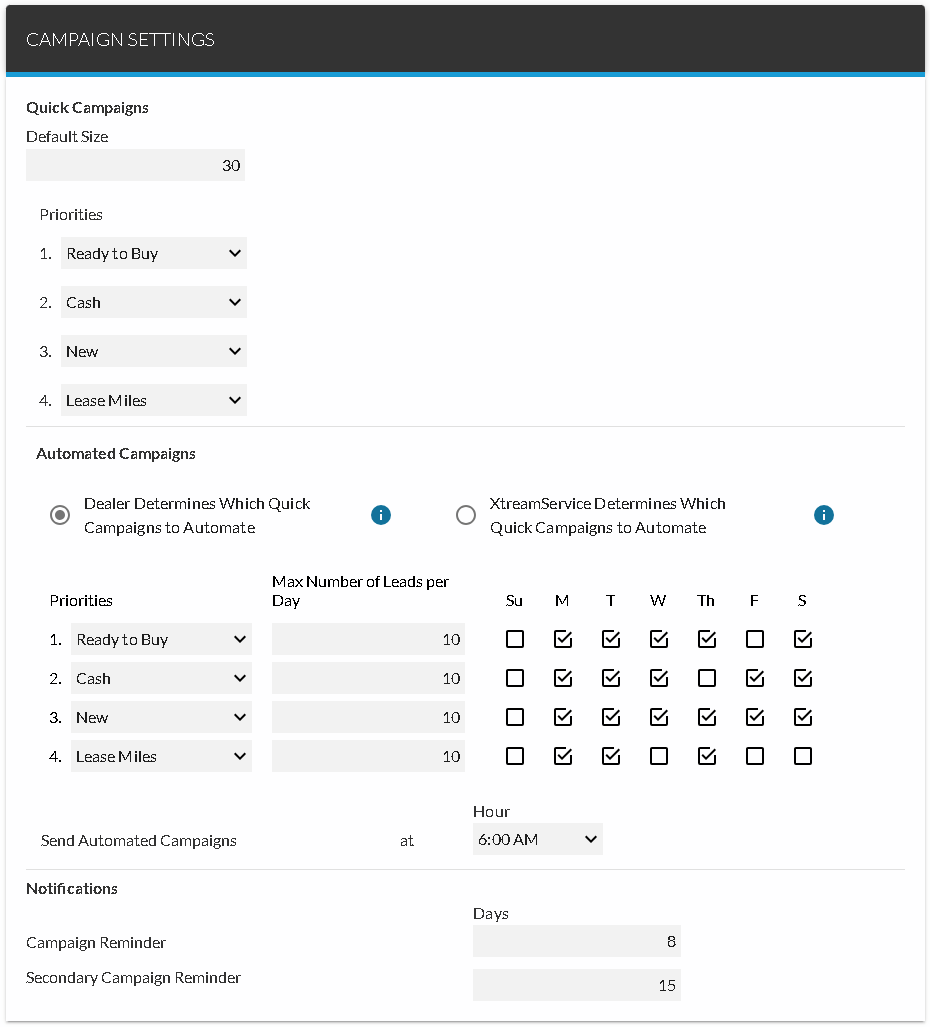This screenshot has height=1027, width=930.
Task: Click info icon beside Dealer Determines option
Action: pyautogui.click(x=381, y=515)
